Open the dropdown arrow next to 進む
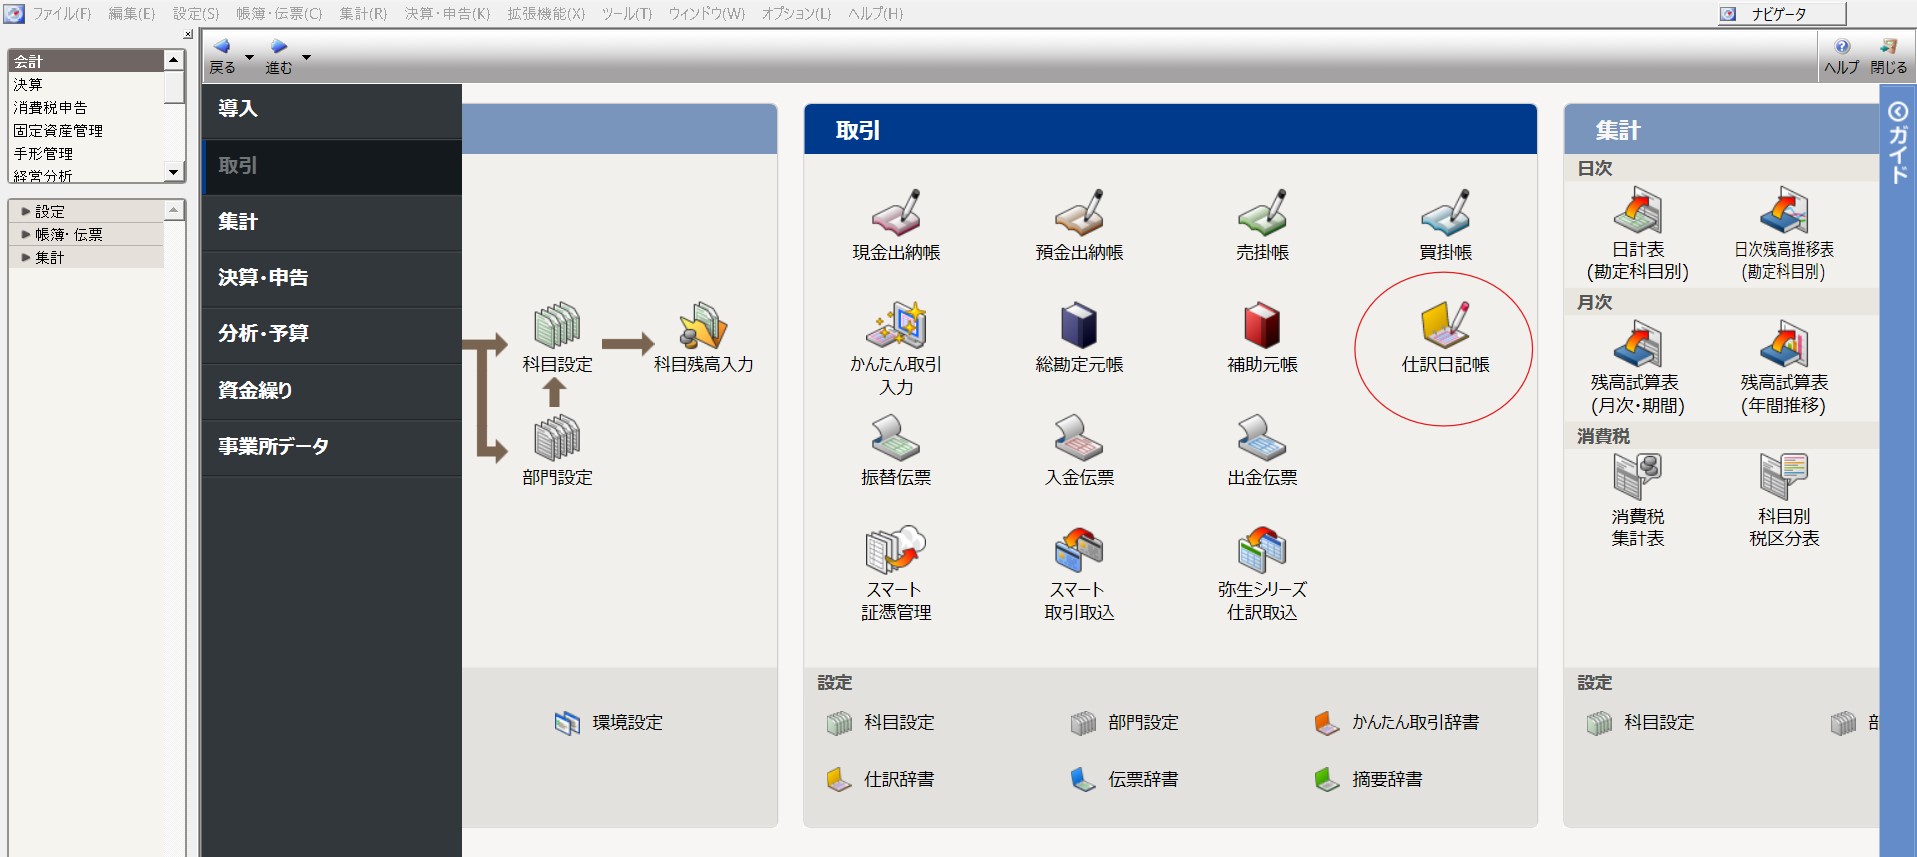 click(306, 57)
